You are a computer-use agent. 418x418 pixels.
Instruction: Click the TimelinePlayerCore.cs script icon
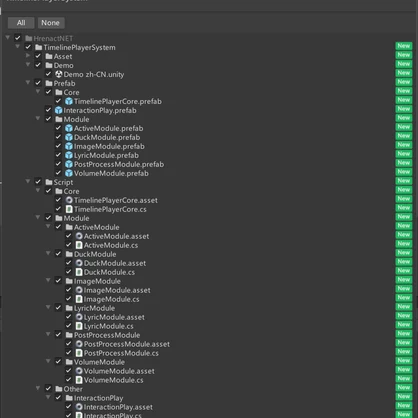[69, 209]
